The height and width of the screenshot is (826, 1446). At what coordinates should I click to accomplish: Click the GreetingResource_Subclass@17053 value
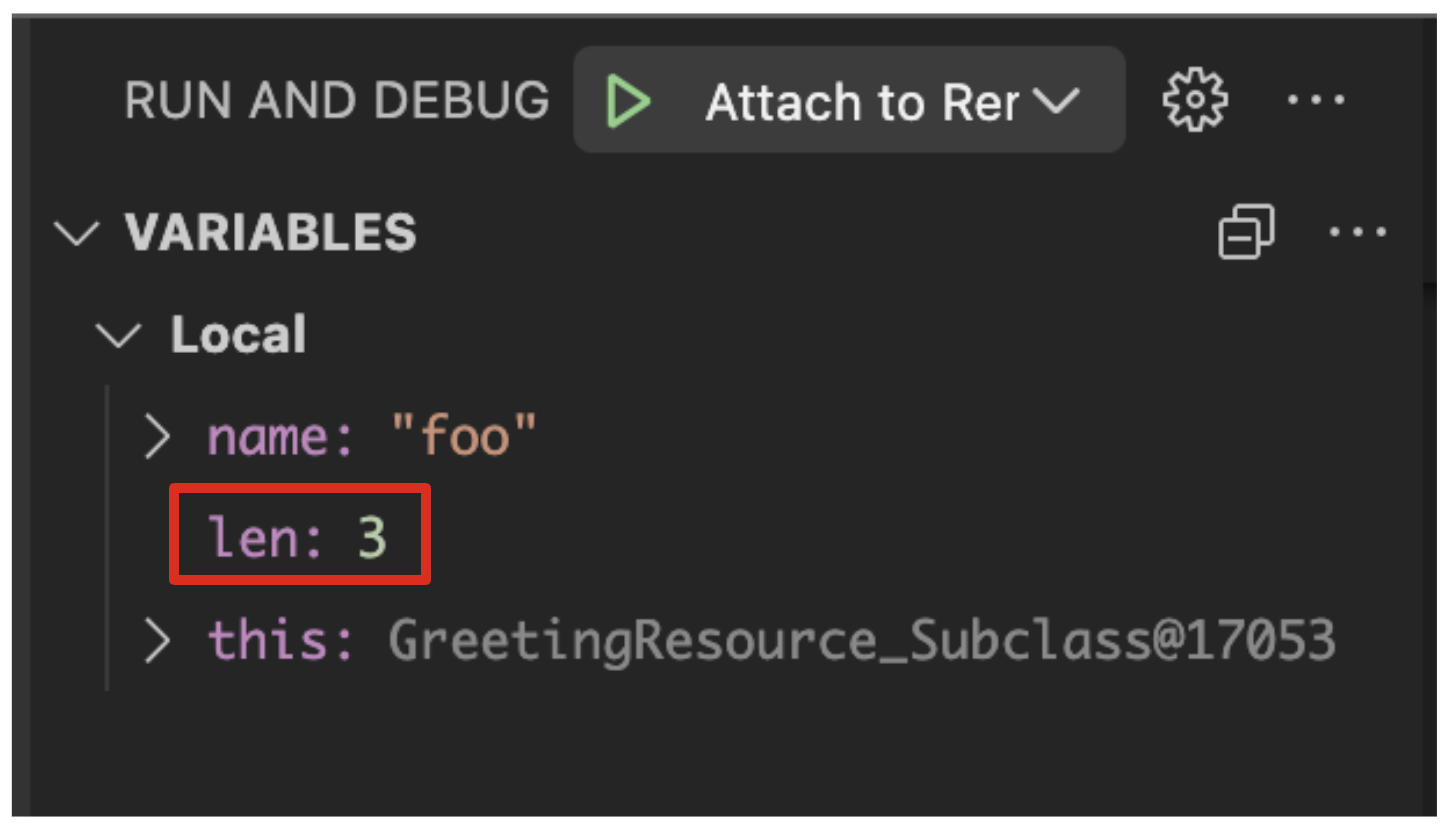(861, 641)
